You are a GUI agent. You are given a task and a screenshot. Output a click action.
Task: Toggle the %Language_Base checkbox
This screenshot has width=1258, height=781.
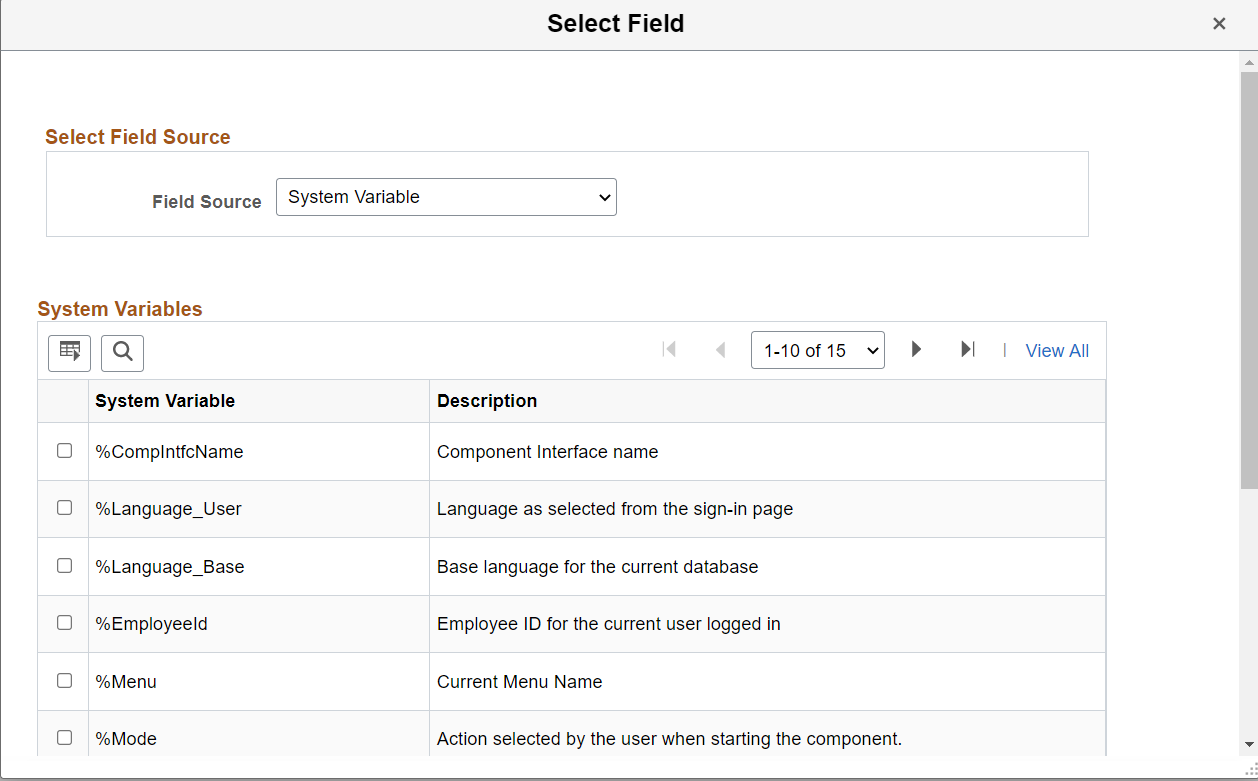[x=65, y=566]
